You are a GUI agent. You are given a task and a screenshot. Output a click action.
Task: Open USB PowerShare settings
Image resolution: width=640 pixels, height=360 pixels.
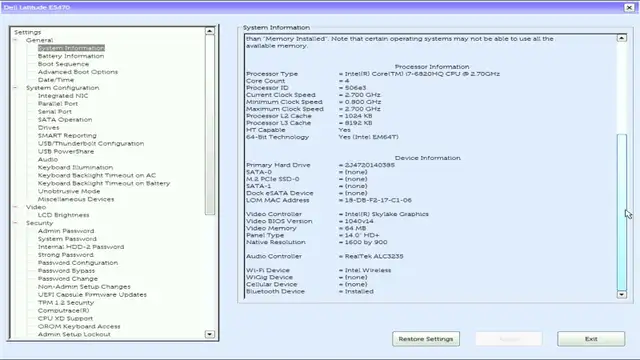coord(66,151)
